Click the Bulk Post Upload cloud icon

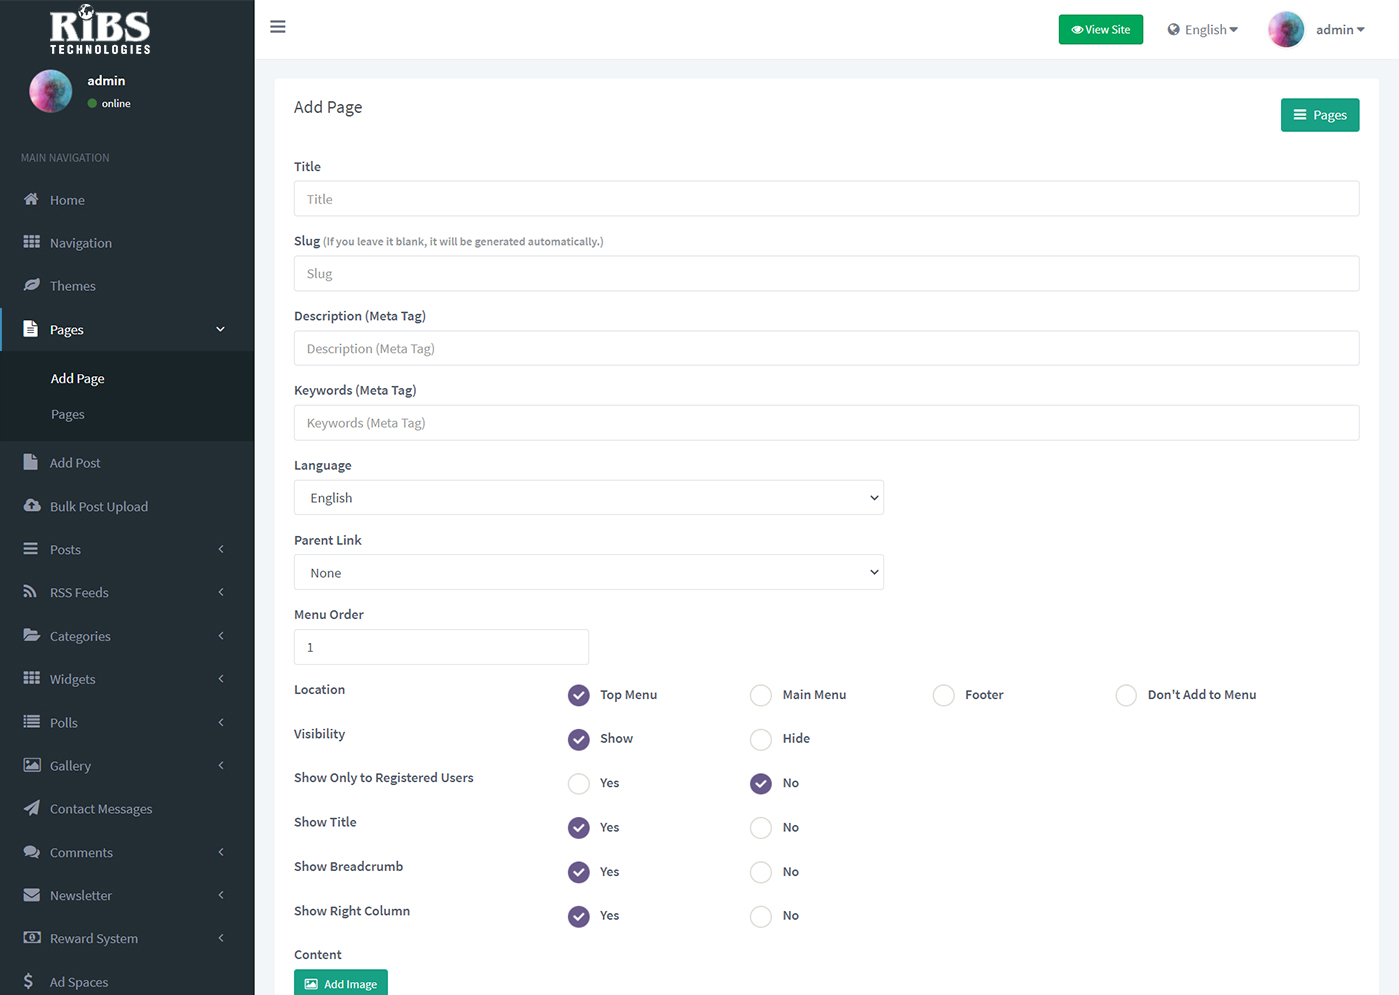pyautogui.click(x=31, y=506)
